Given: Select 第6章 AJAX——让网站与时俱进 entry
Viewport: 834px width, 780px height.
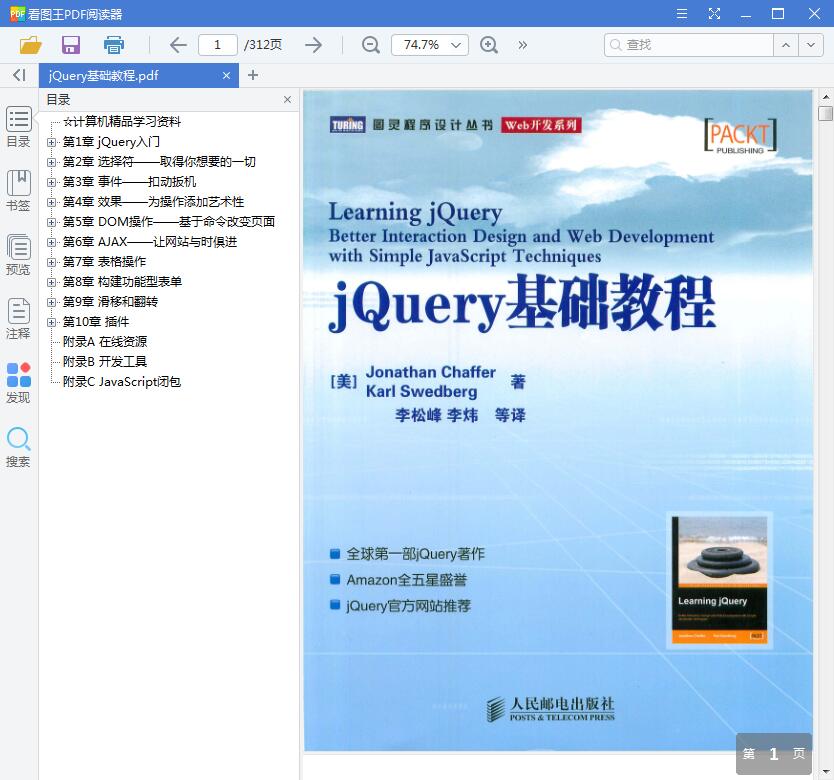Looking at the screenshot, I should 150,242.
